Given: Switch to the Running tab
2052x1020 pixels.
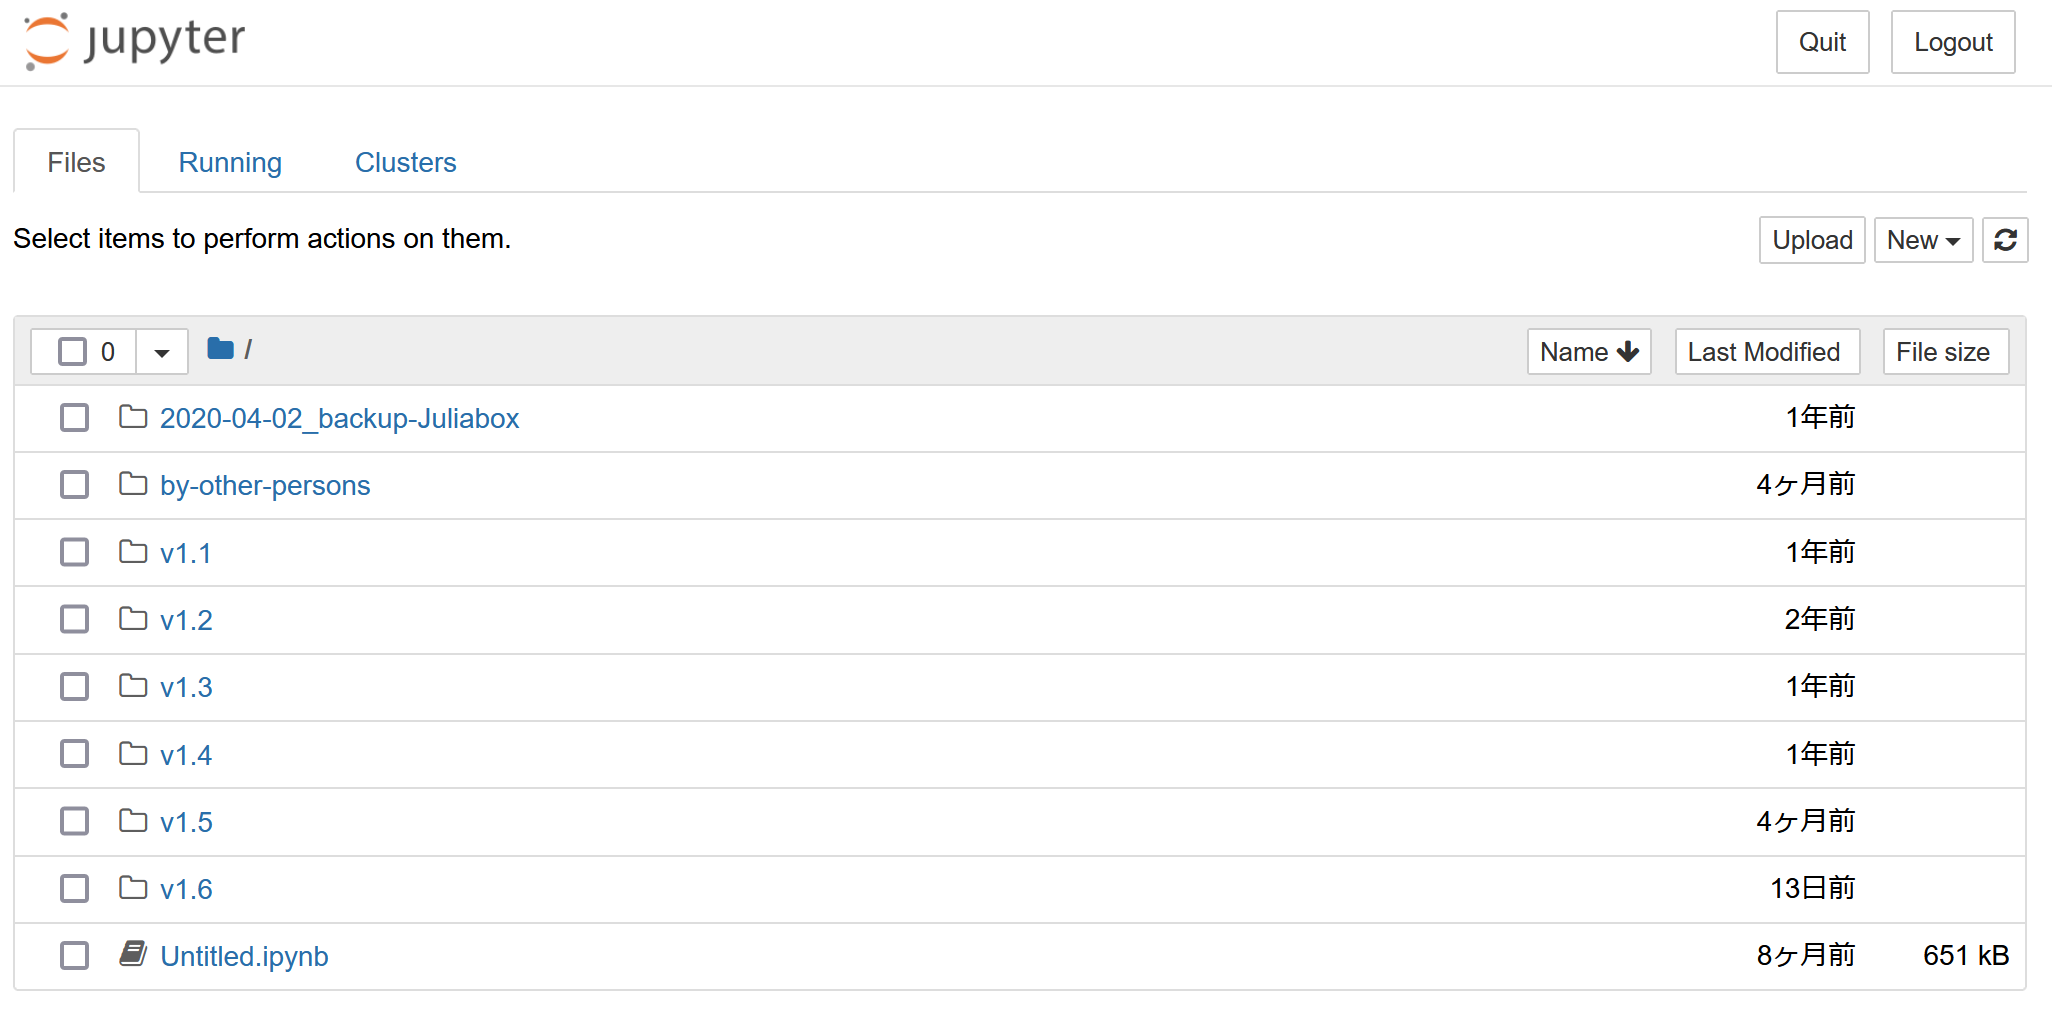Looking at the screenshot, I should click(x=230, y=162).
